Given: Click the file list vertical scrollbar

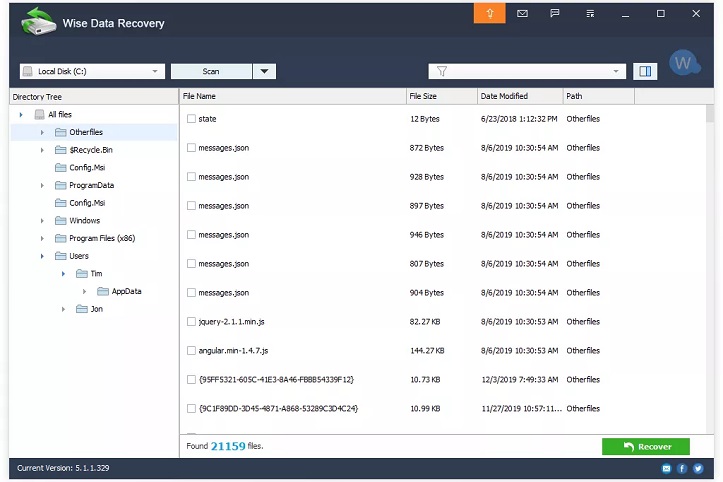Looking at the screenshot, I should [x=710, y=269].
